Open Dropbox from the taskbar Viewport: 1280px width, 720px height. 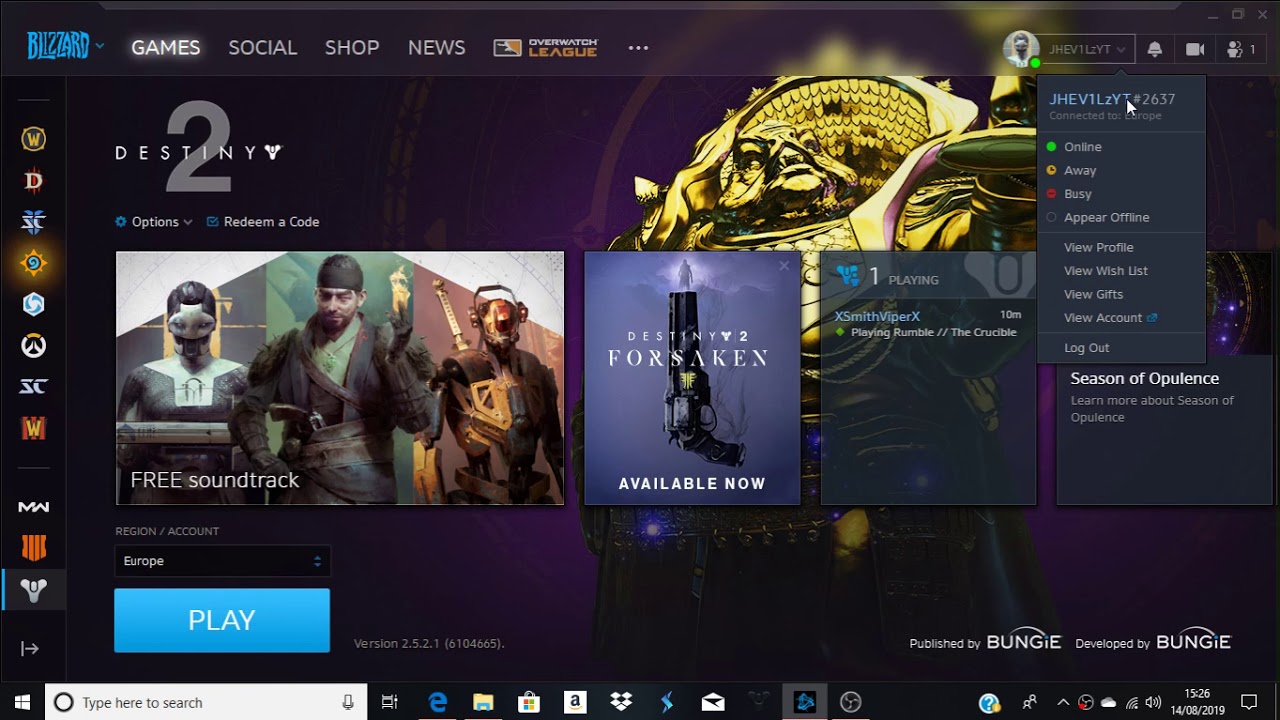coord(621,702)
